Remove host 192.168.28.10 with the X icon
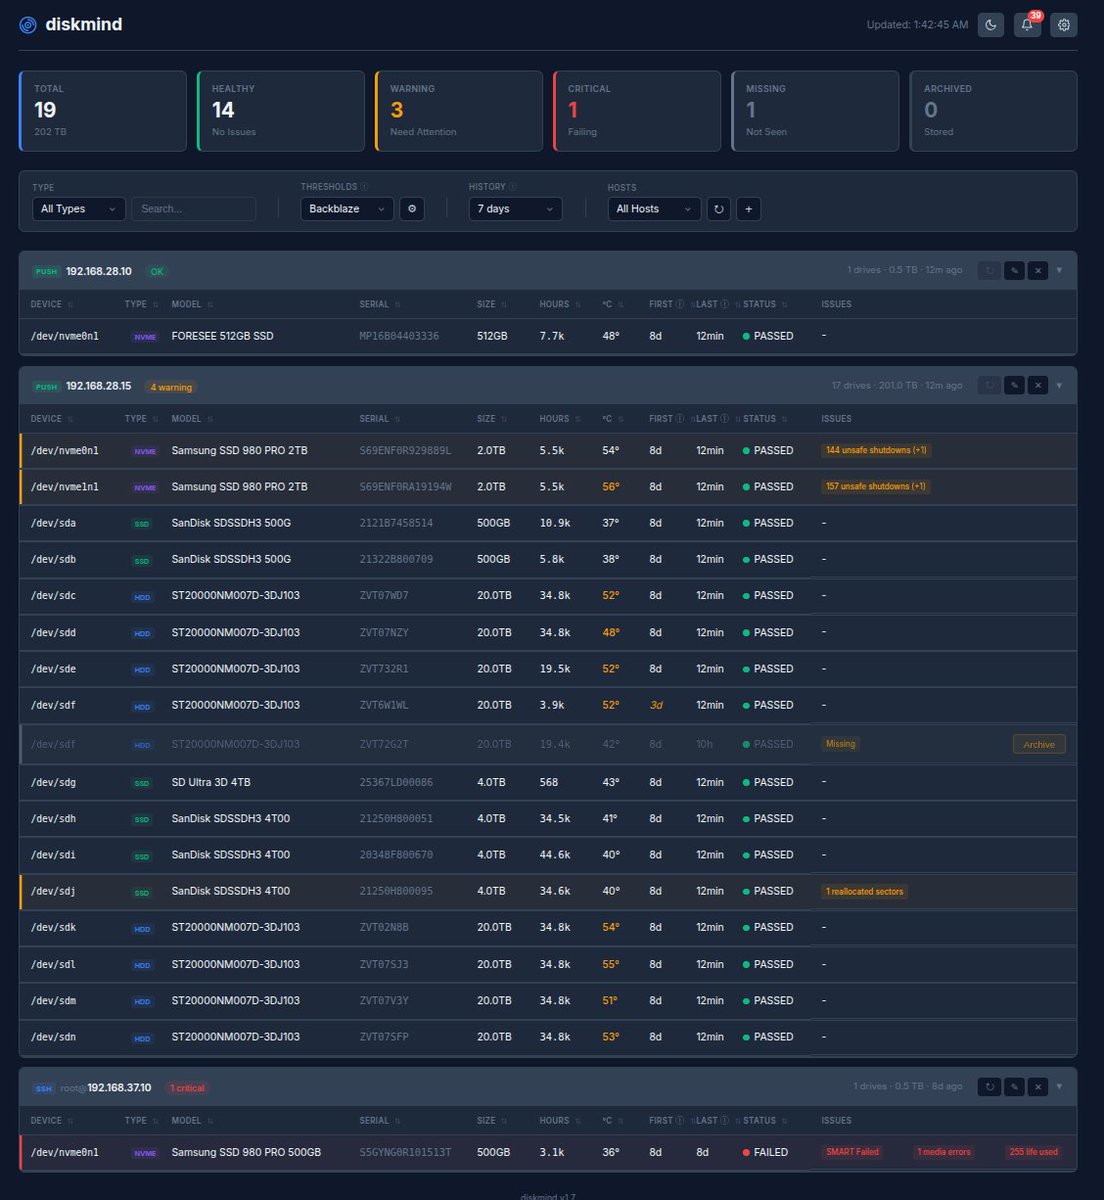The image size is (1104, 1200). pyautogui.click(x=1038, y=270)
